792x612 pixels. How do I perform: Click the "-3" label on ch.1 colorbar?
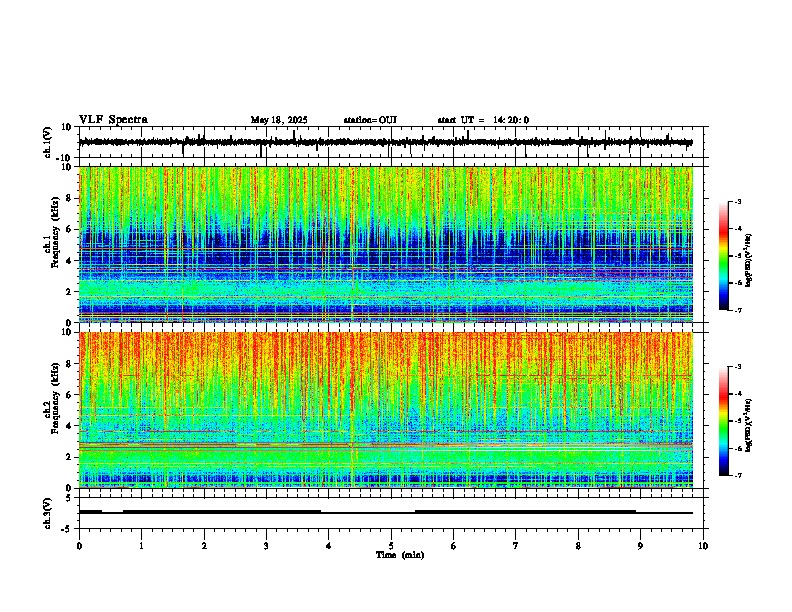coord(738,201)
